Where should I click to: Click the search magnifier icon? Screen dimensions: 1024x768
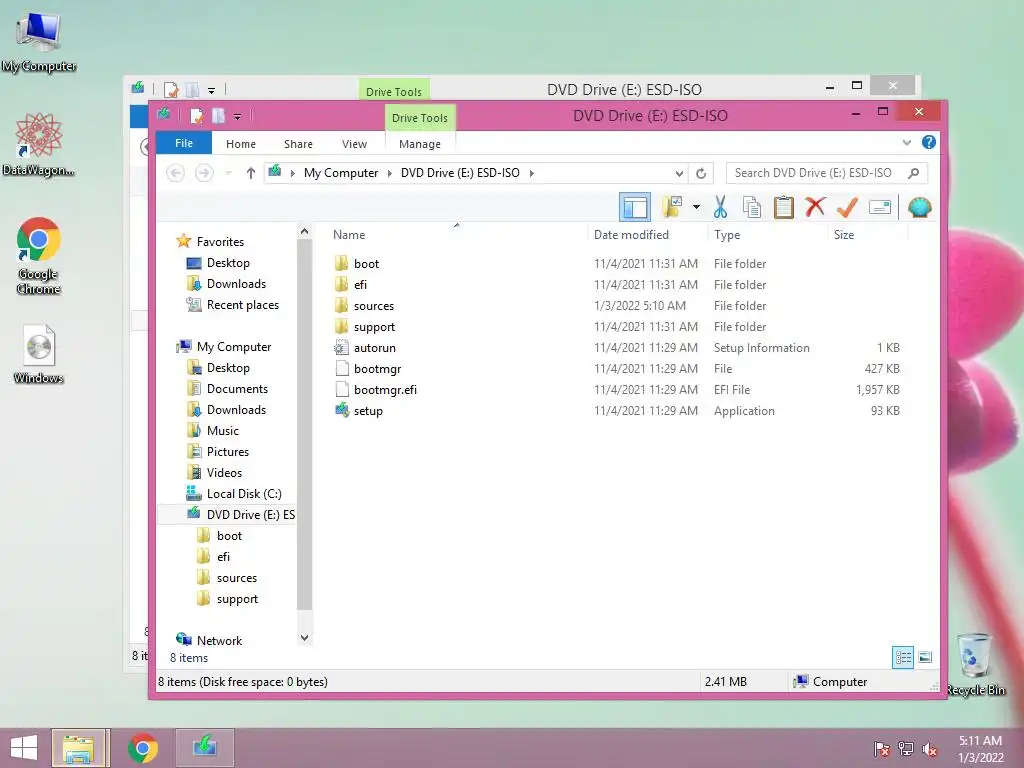coord(914,173)
